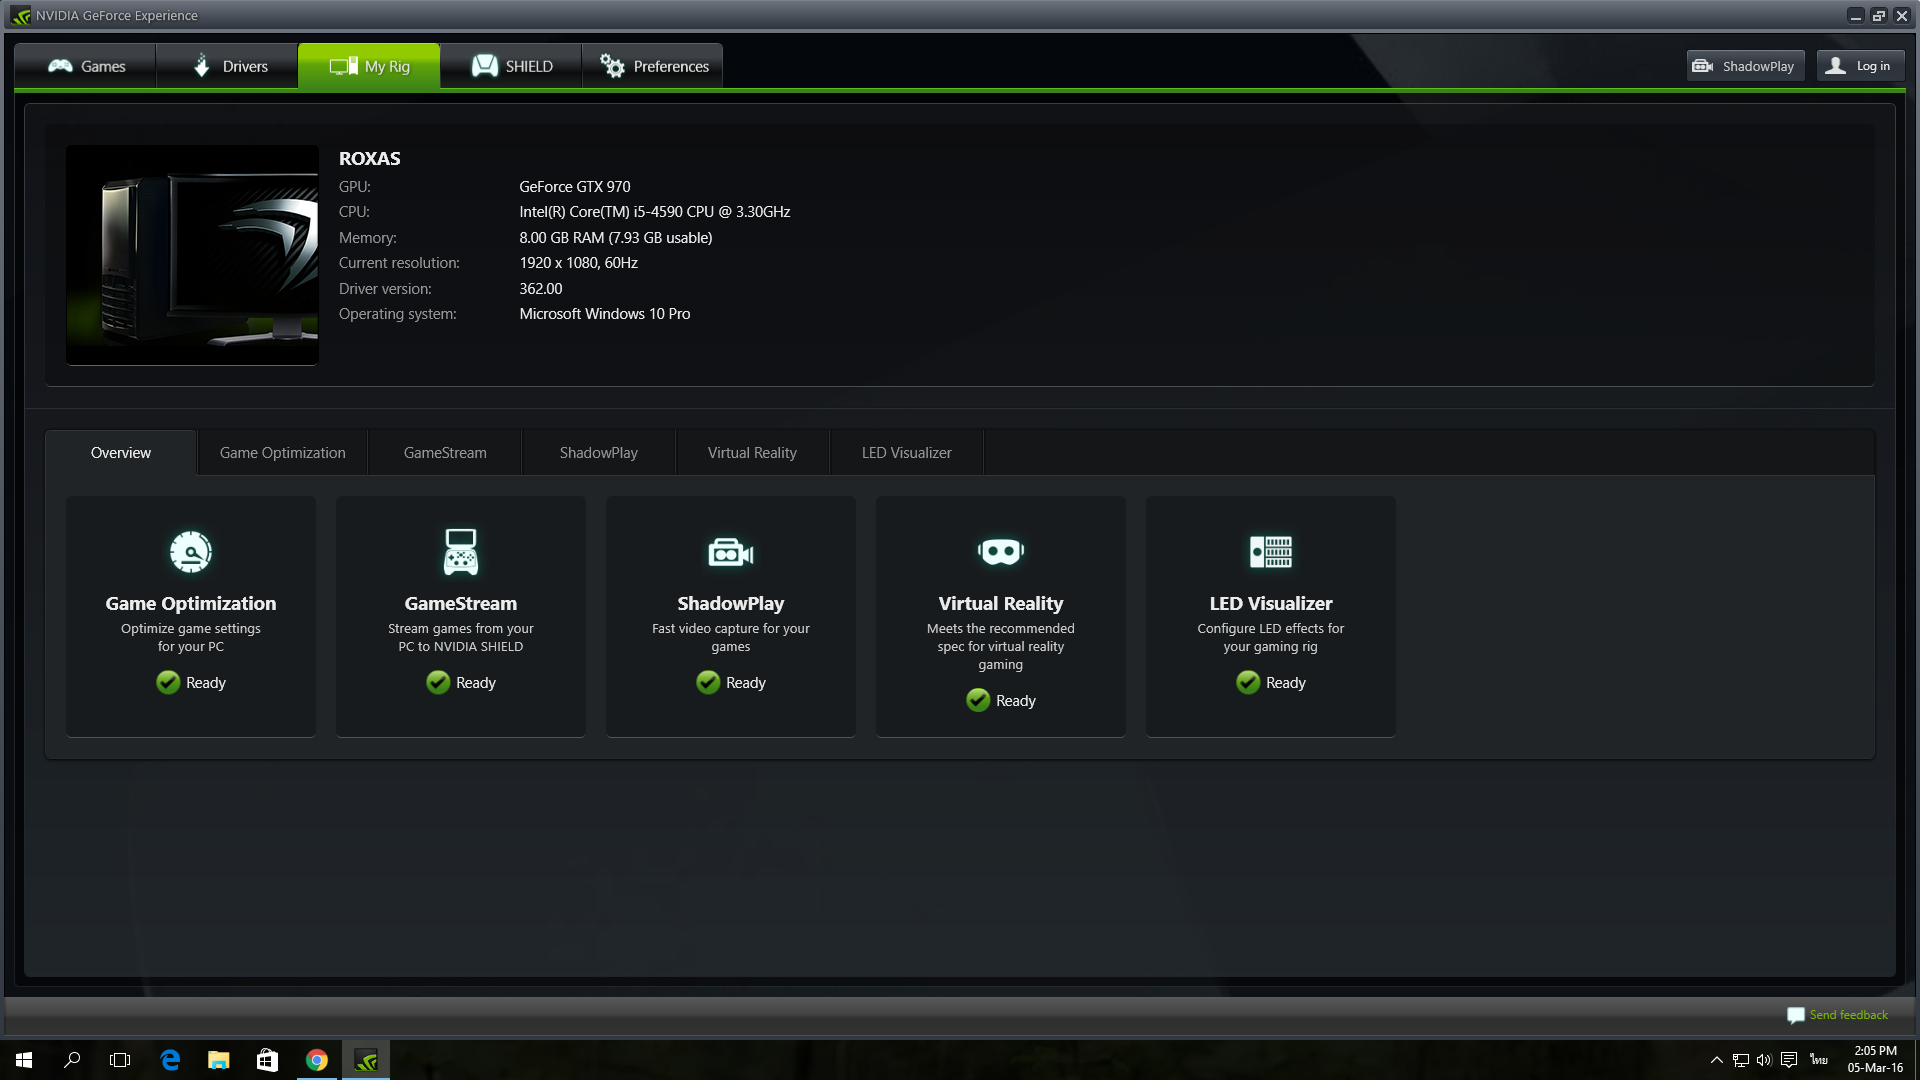
Task: Open the Preferences tab
Action: (x=653, y=66)
